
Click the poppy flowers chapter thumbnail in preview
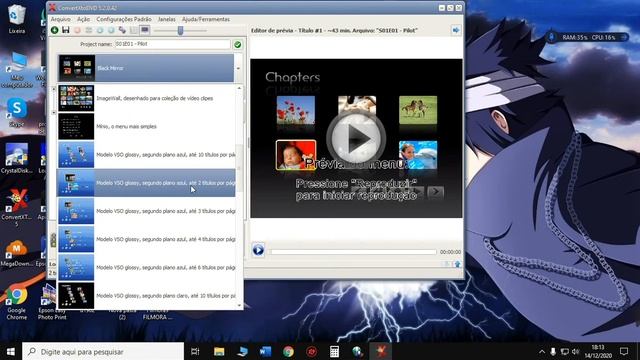(x=296, y=110)
